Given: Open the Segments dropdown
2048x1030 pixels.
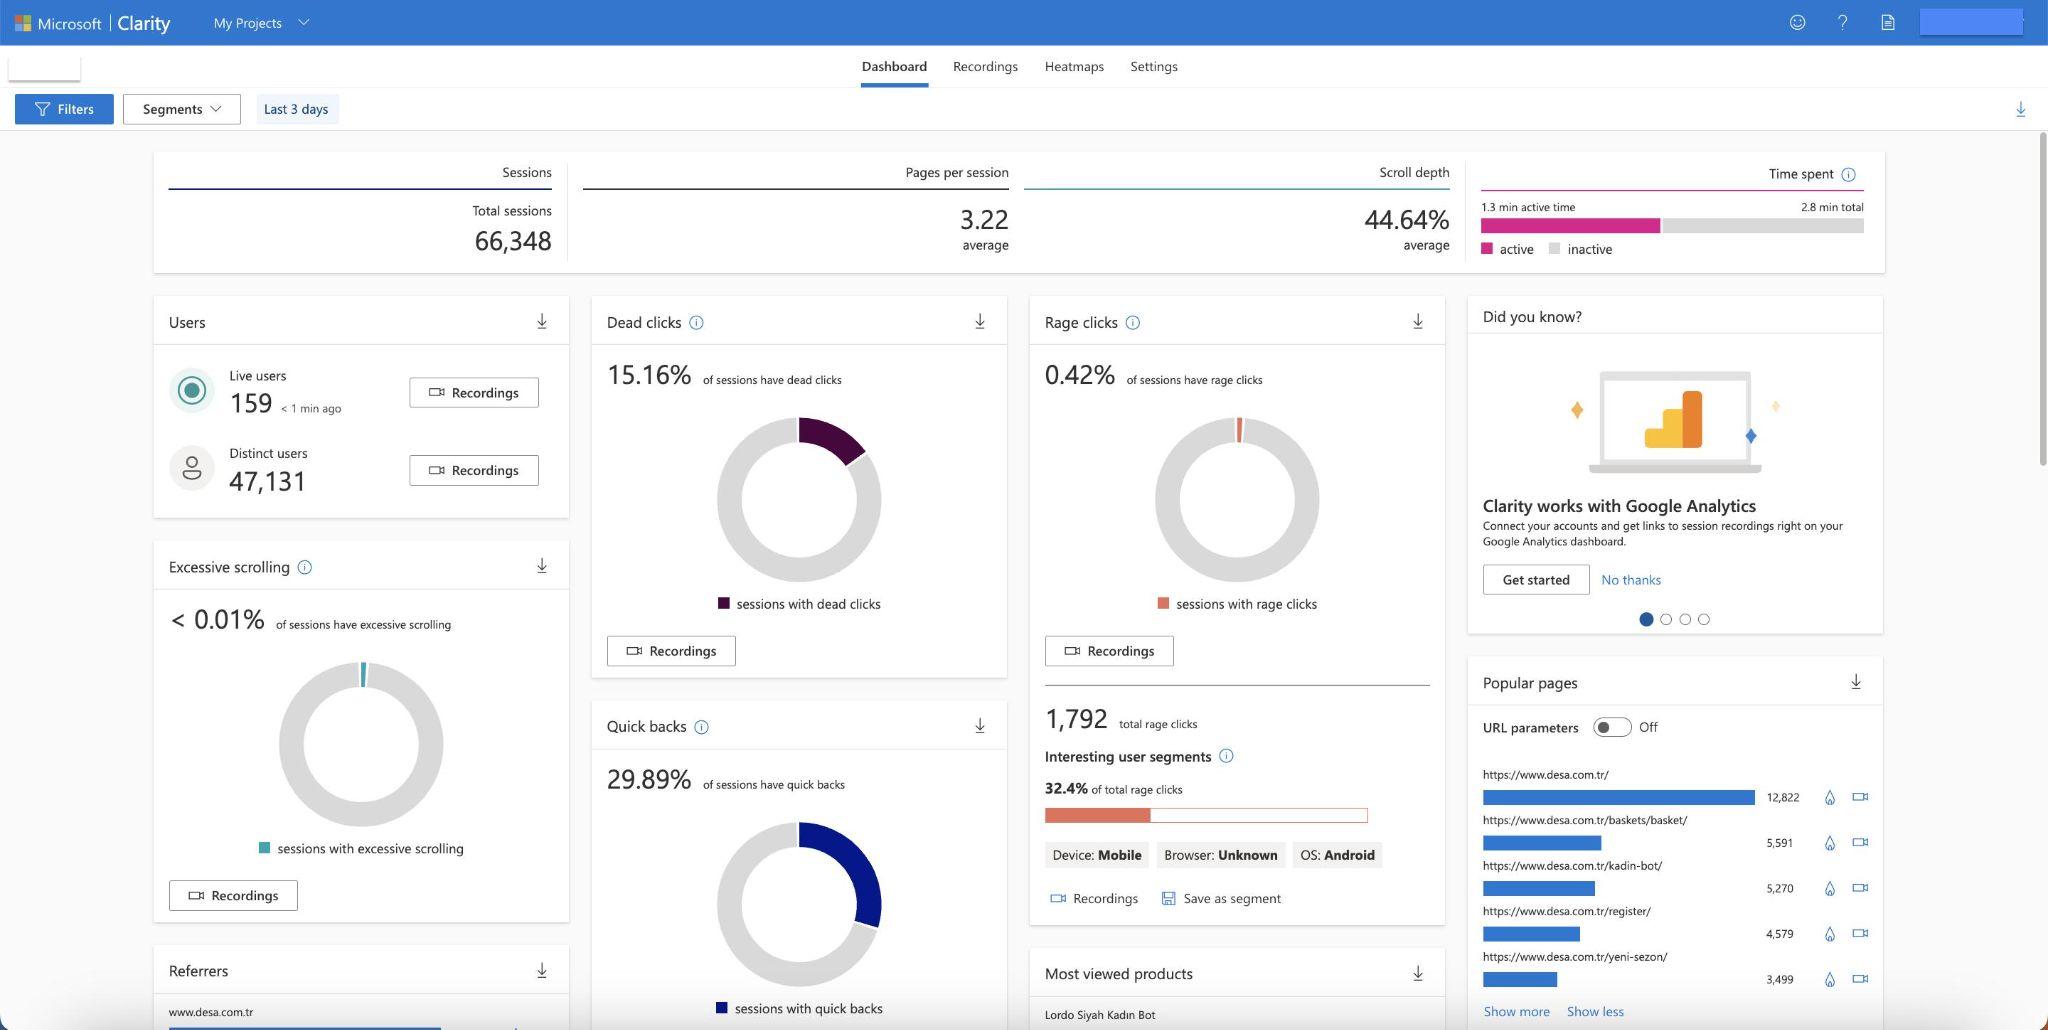Looking at the screenshot, I should point(182,109).
